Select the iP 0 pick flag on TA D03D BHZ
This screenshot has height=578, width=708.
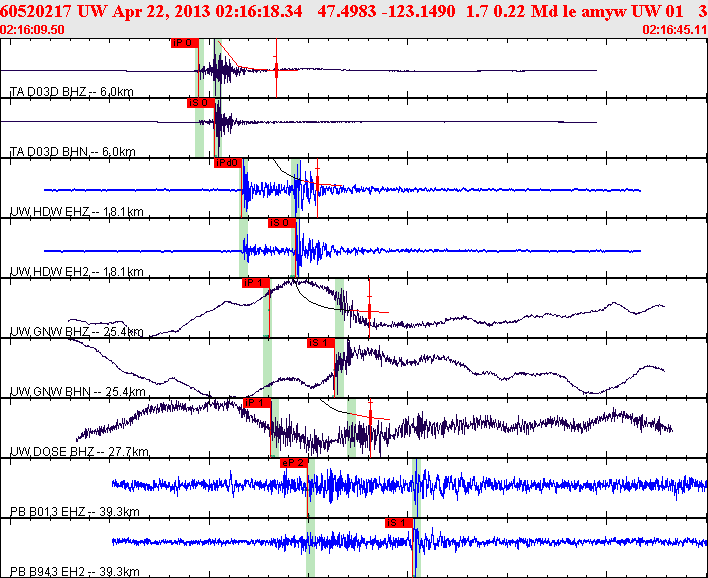point(185,43)
